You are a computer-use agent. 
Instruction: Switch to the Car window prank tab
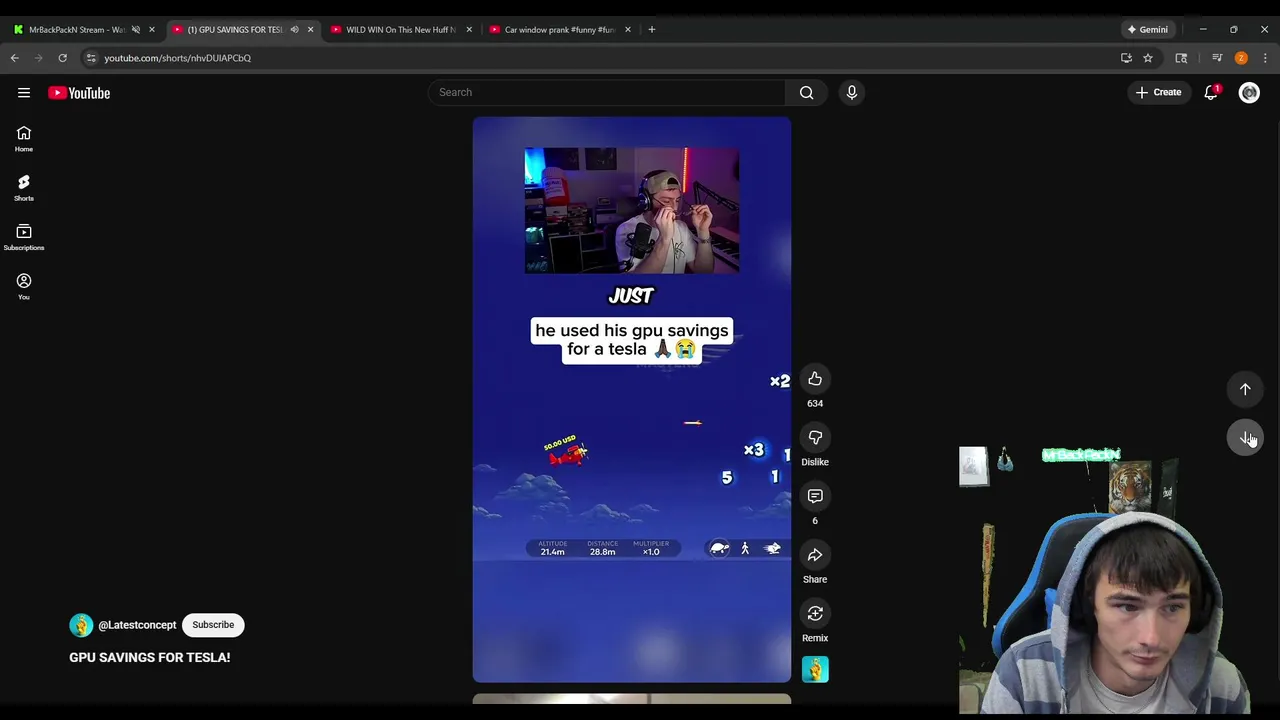559,30
